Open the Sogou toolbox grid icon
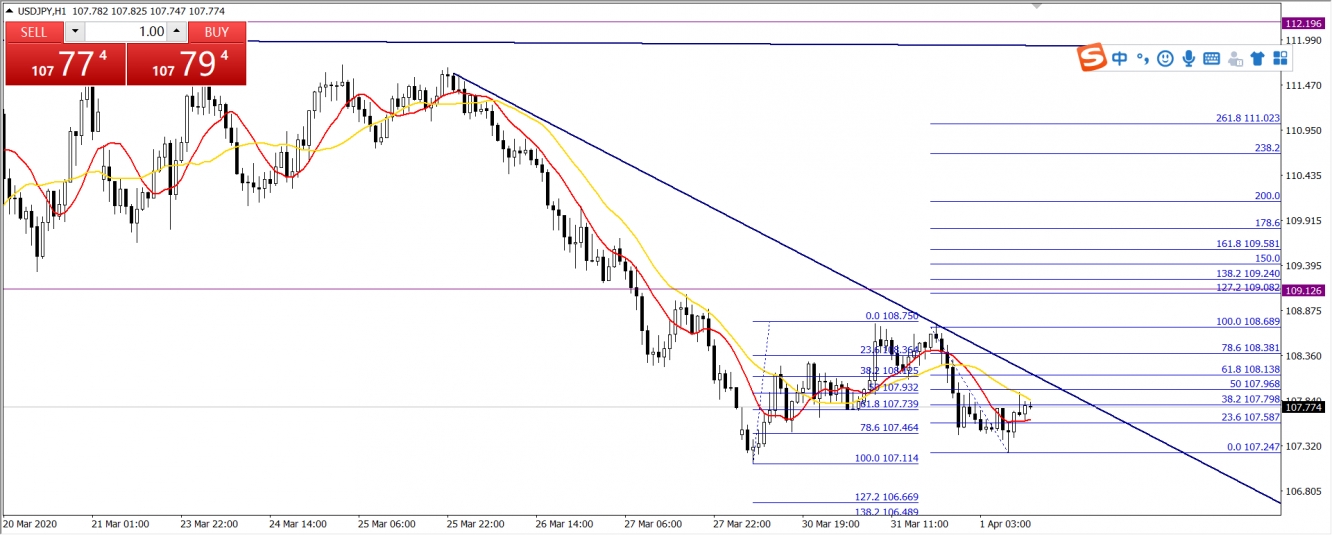This screenshot has height=535, width=1332. point(1280,59)
